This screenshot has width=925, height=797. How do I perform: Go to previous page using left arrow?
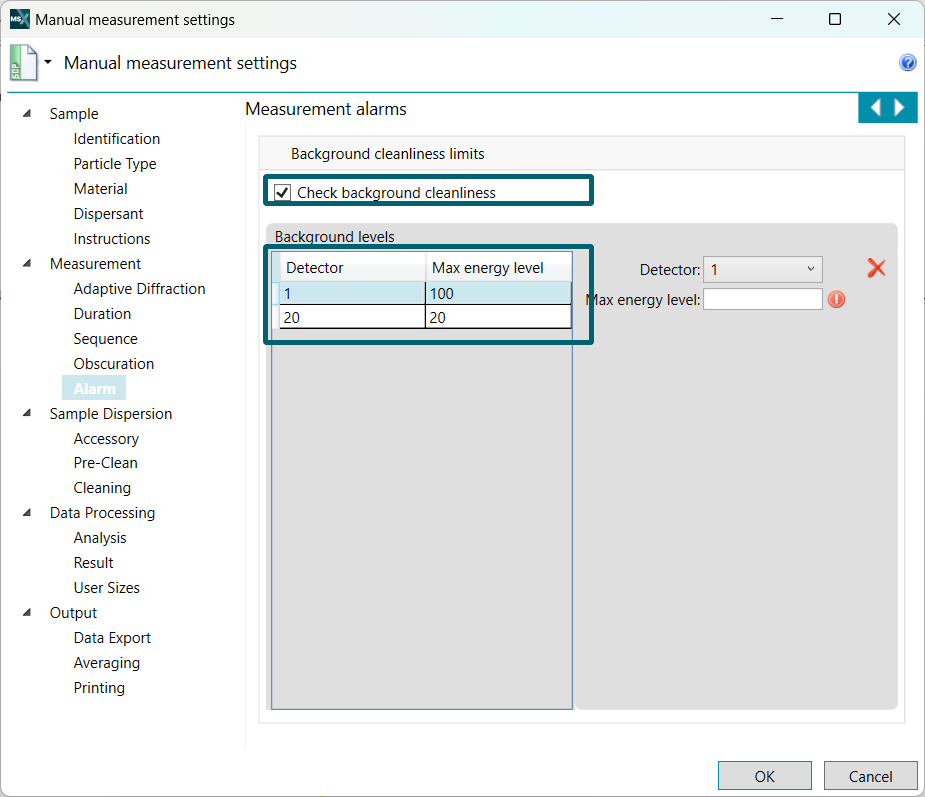875,108
